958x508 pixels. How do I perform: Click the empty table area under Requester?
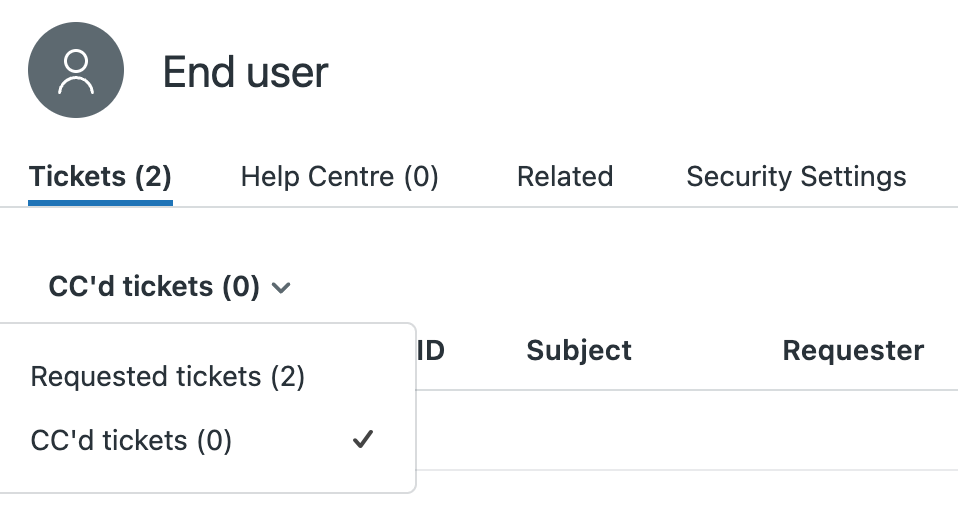[x=852, y=430]
